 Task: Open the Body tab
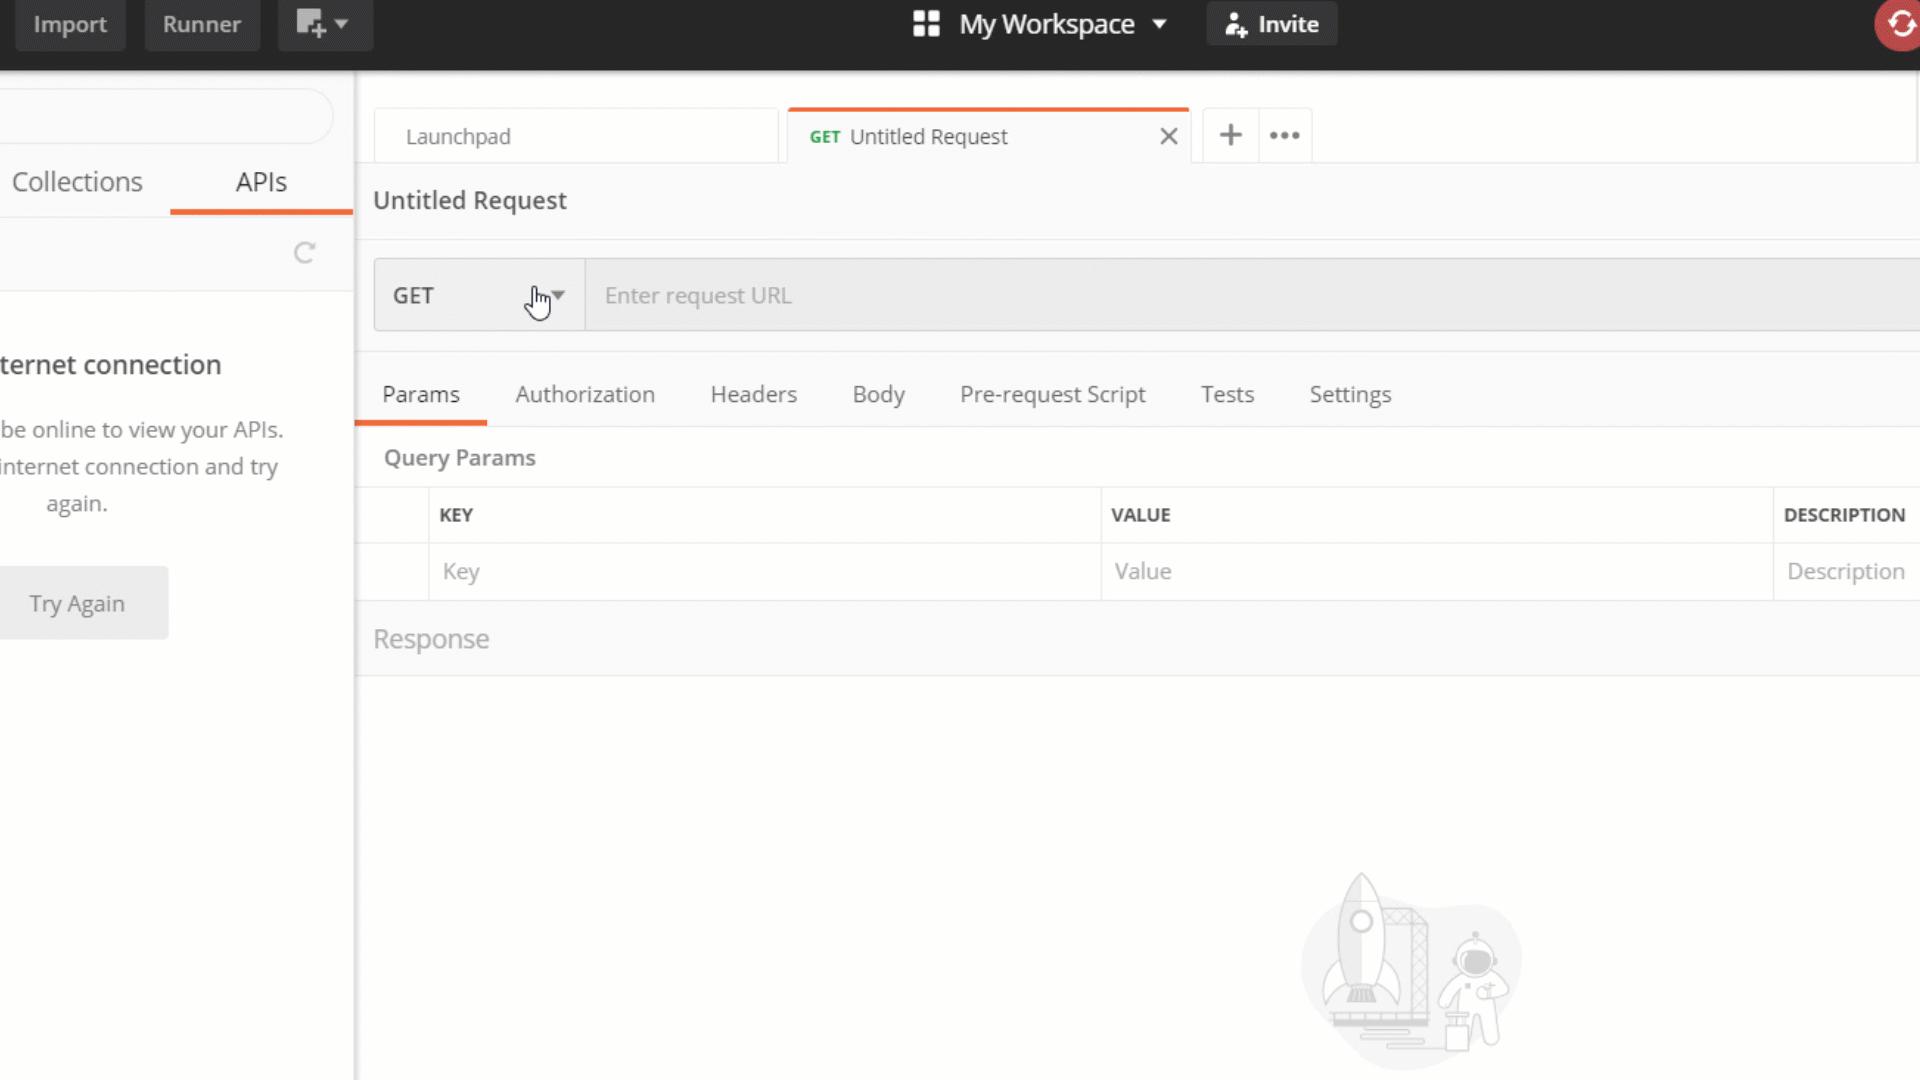pos(879,394)
